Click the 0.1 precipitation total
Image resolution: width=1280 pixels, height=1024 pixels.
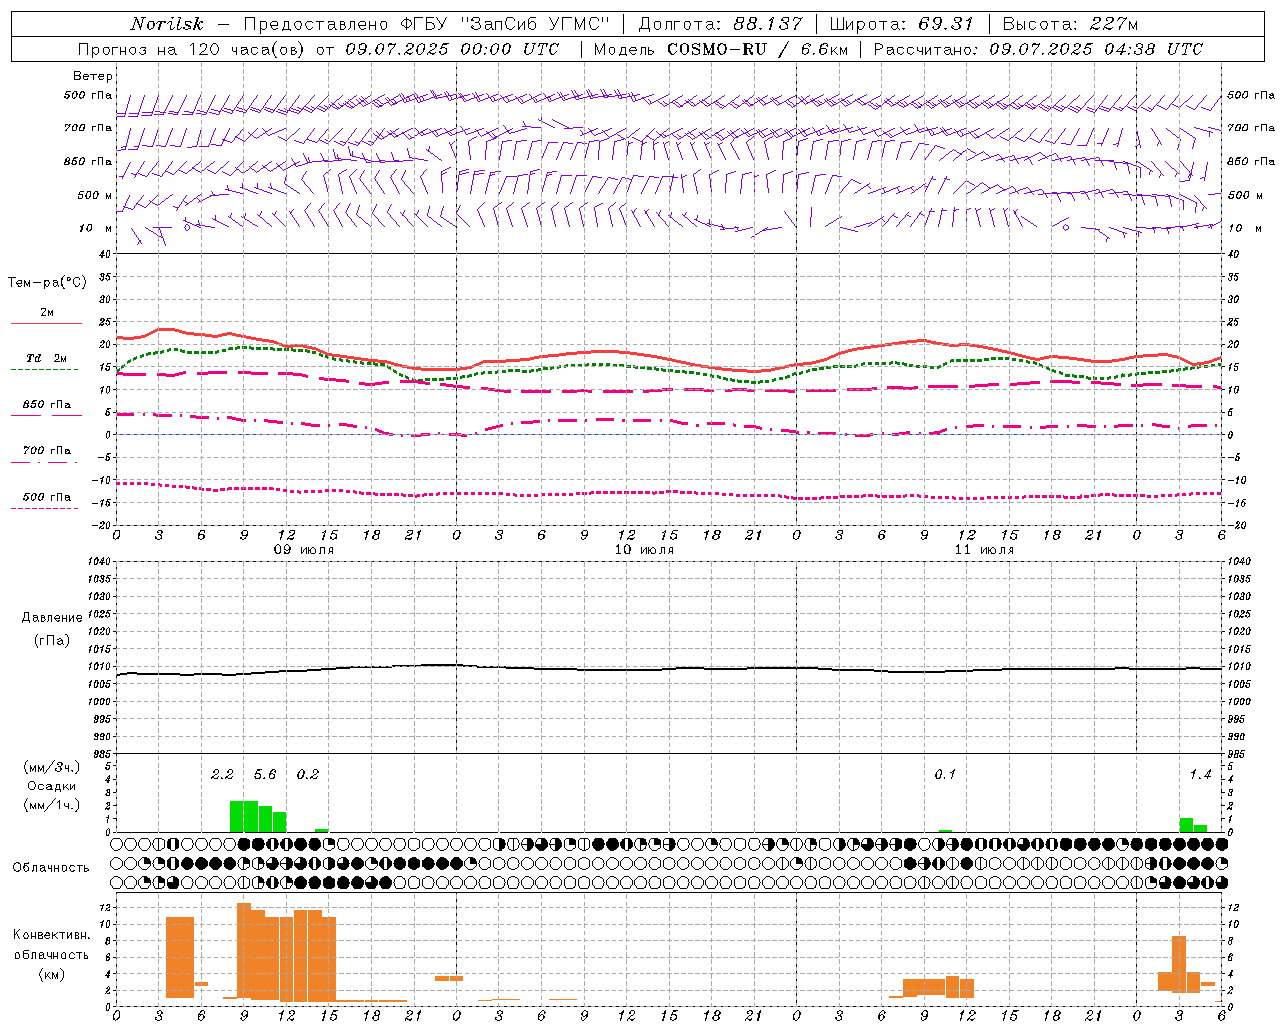point(945,775)
